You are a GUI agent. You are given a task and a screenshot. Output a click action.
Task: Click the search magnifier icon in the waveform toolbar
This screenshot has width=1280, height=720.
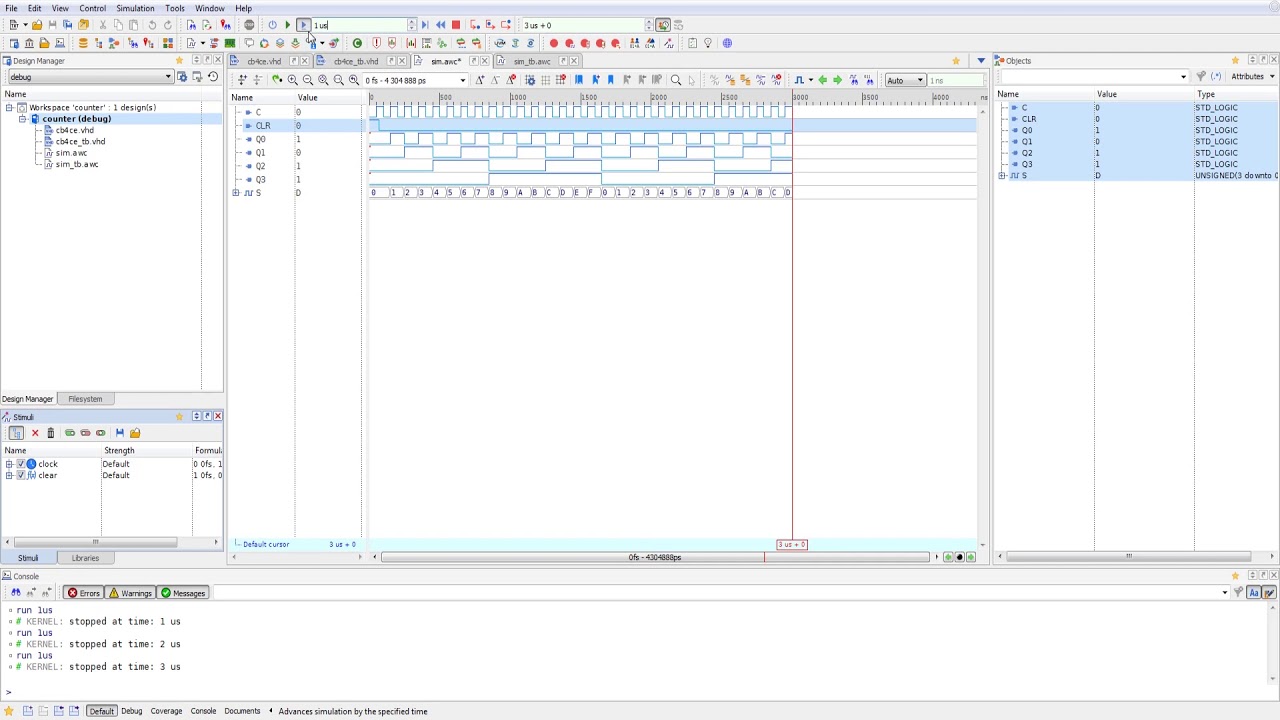tap(675, 80)
